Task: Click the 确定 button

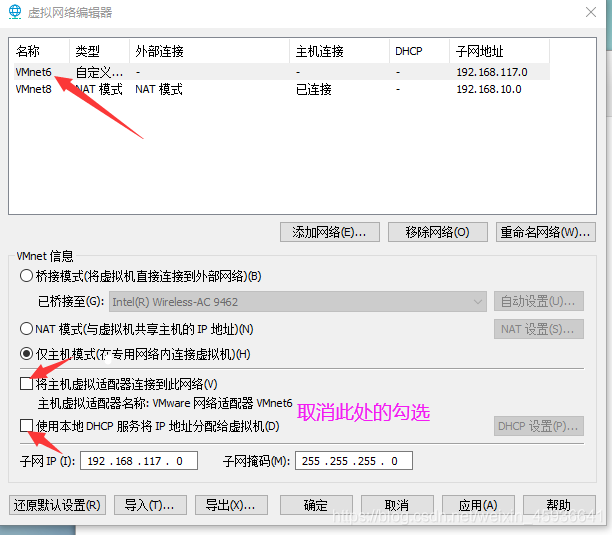Action: (x=316, y=505)
